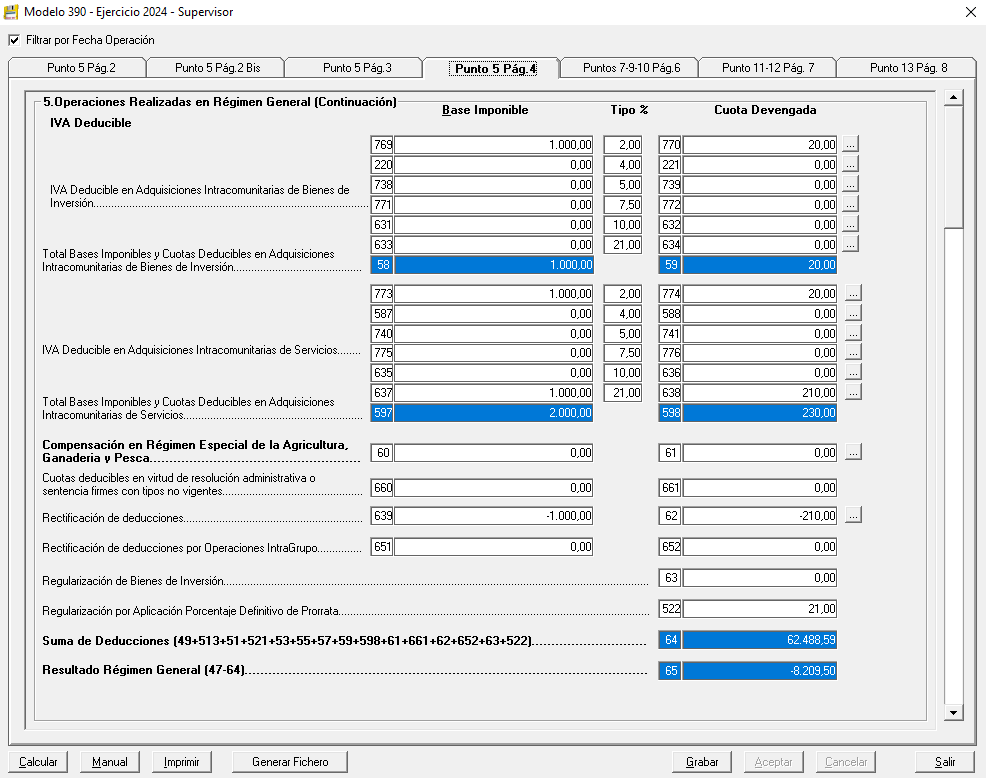Open details button beside field 632
986x778 pixels.
(x=850, y=225)
